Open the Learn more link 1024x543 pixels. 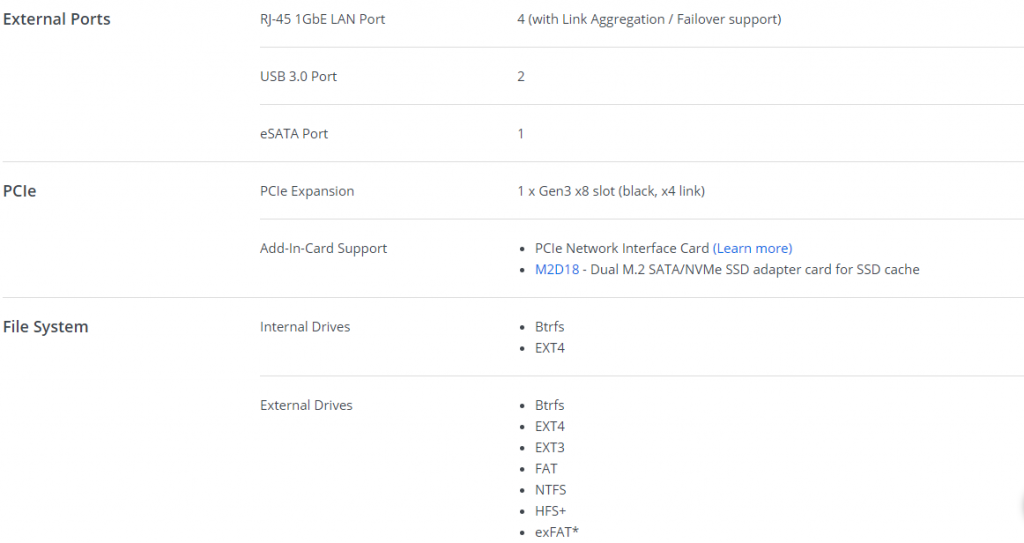752,248
